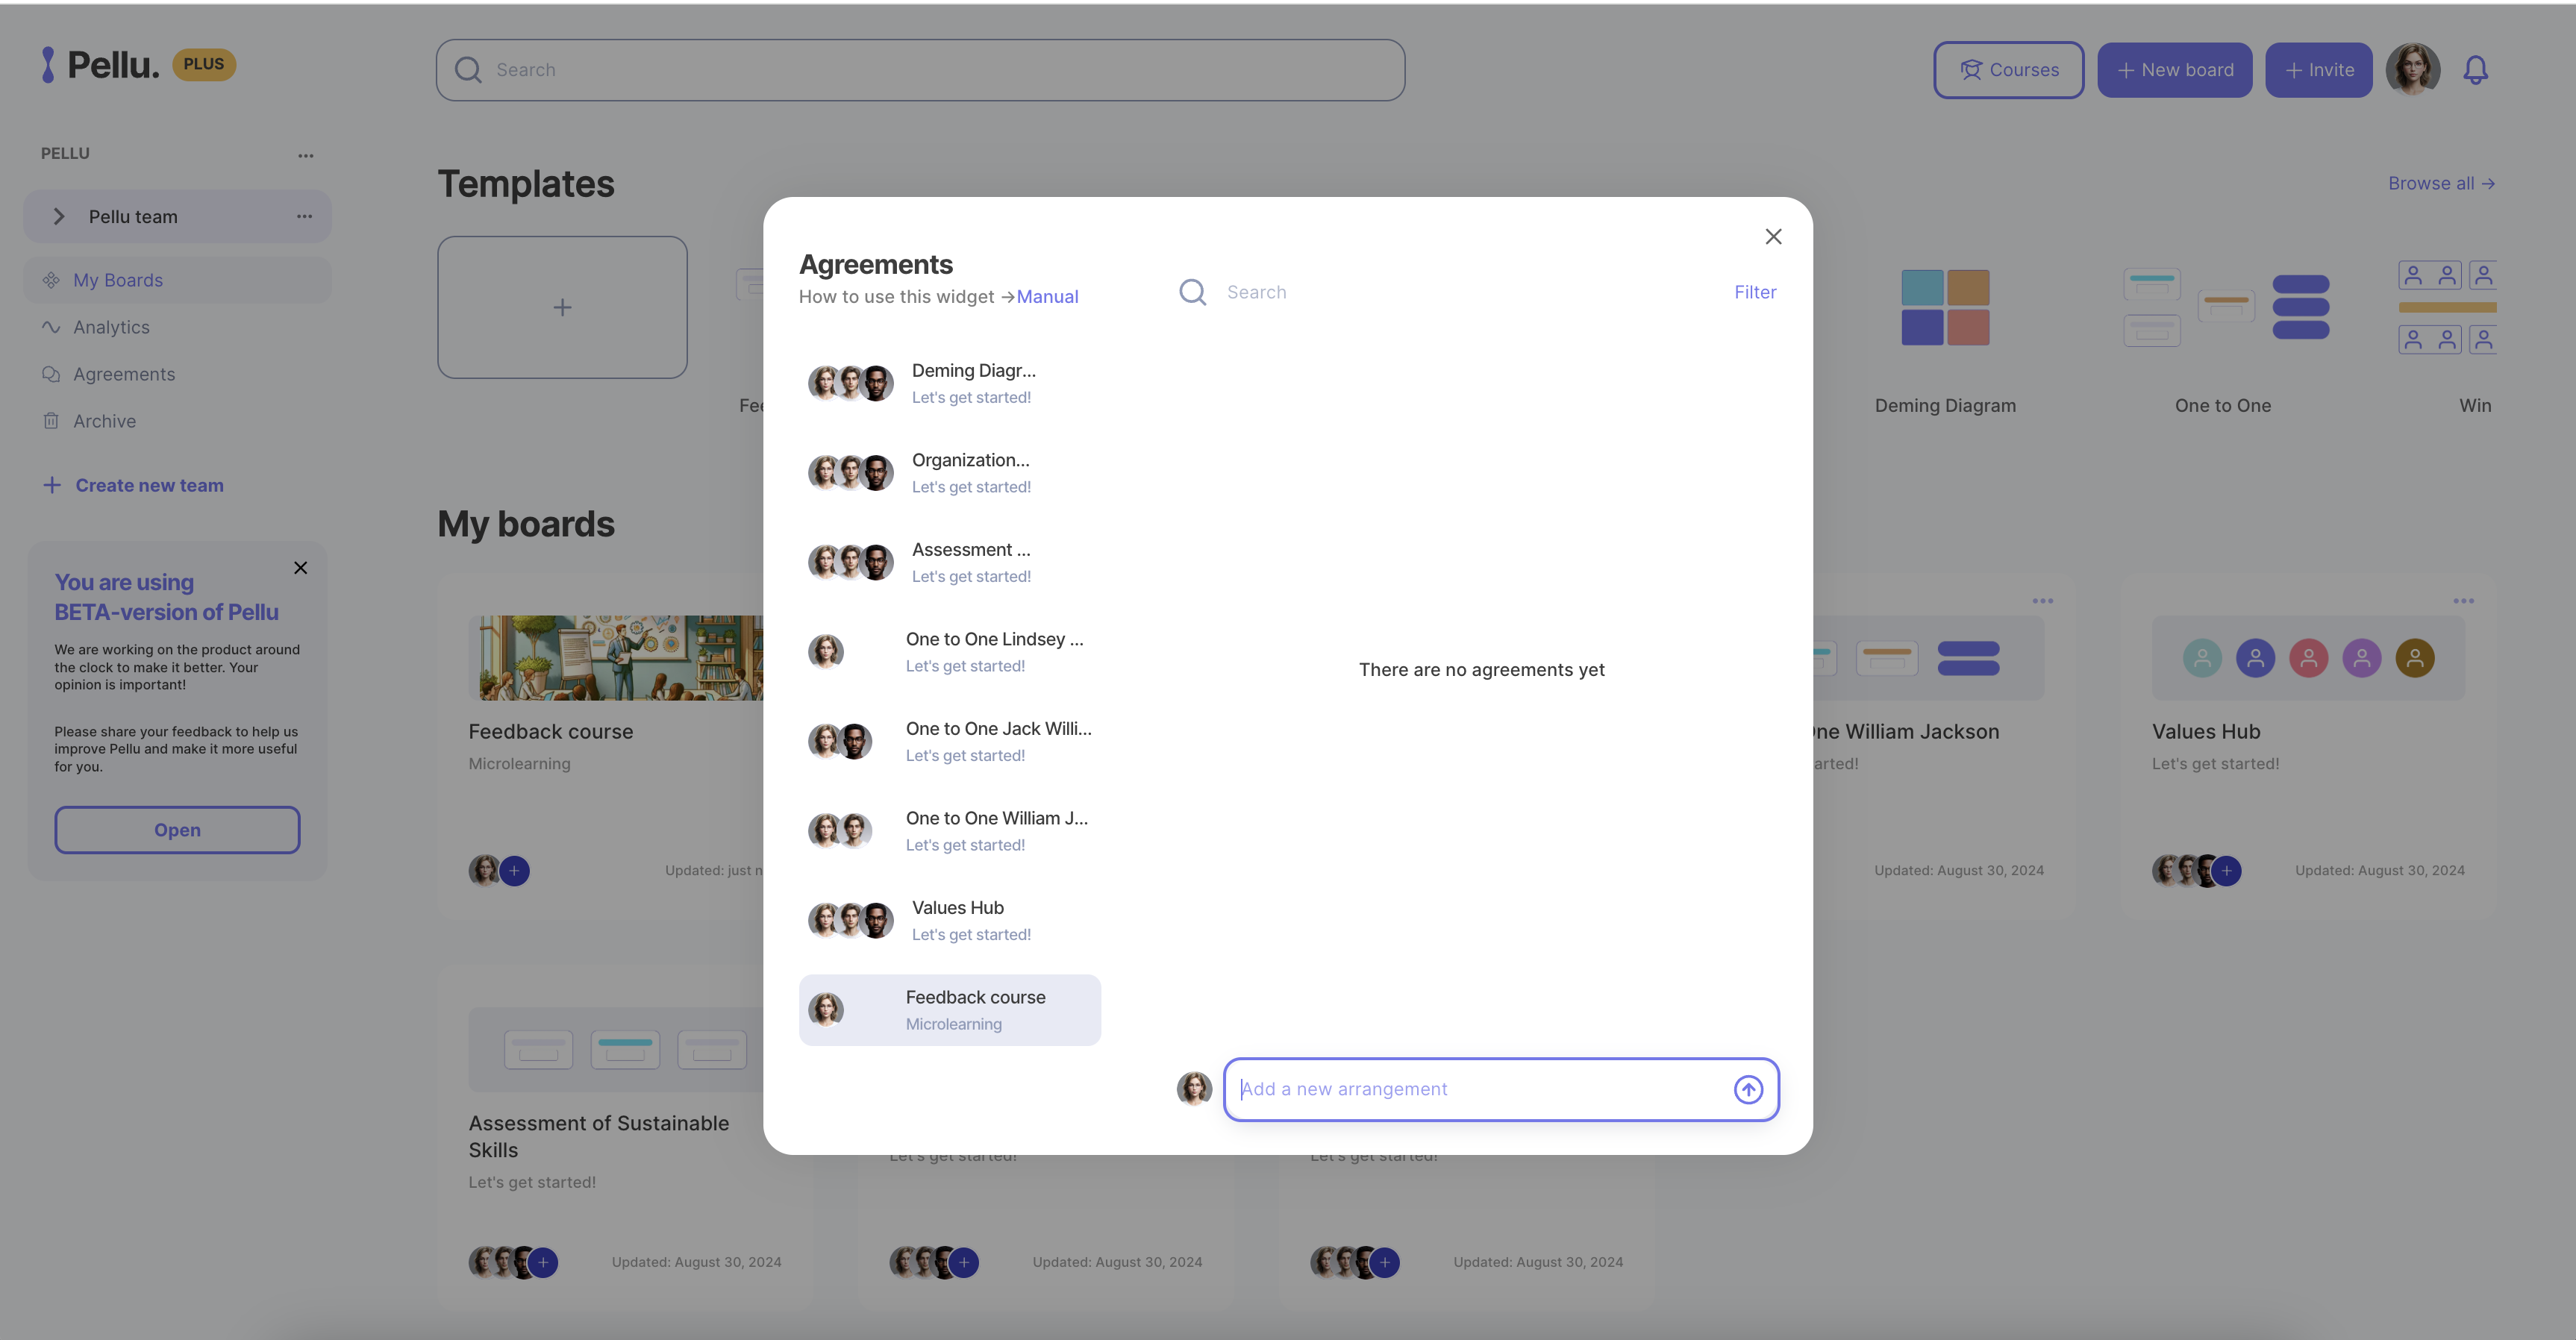Image resolution: width=2576 pixels, height=1340 pixels.
Task: Click the blank template plus tile
Action: point(562,308)
